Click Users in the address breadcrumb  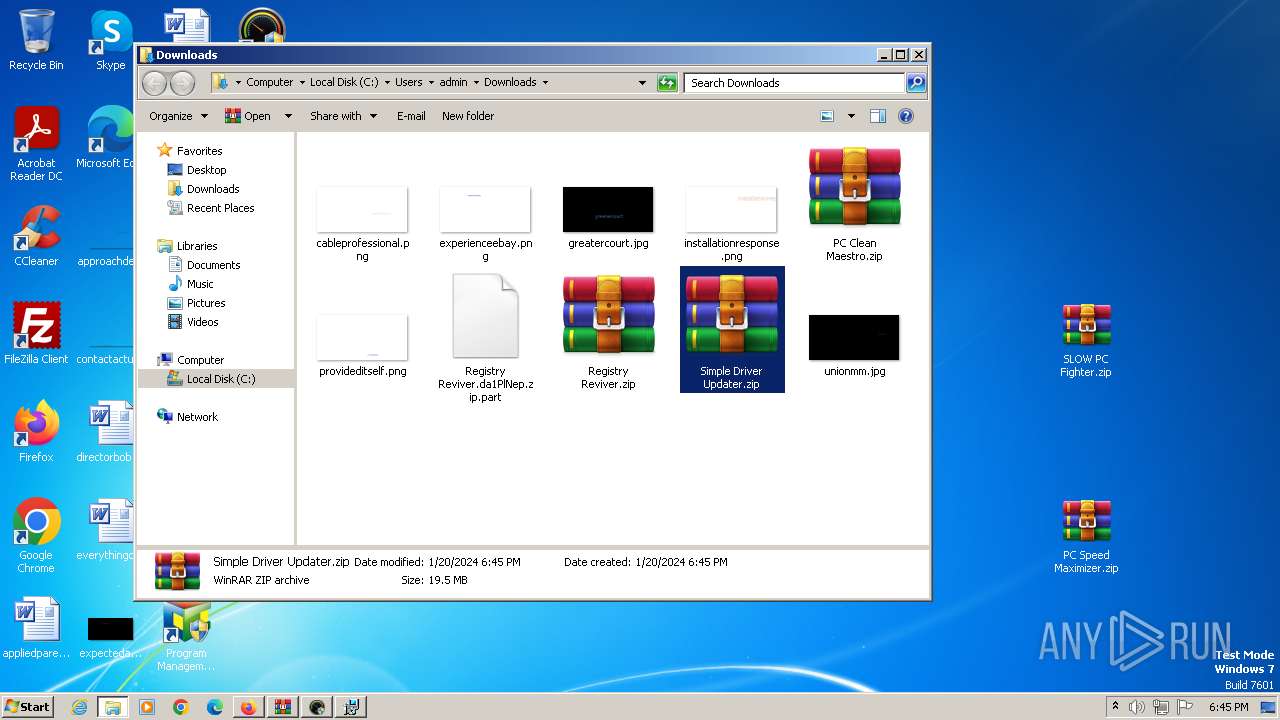click(408, 83)
